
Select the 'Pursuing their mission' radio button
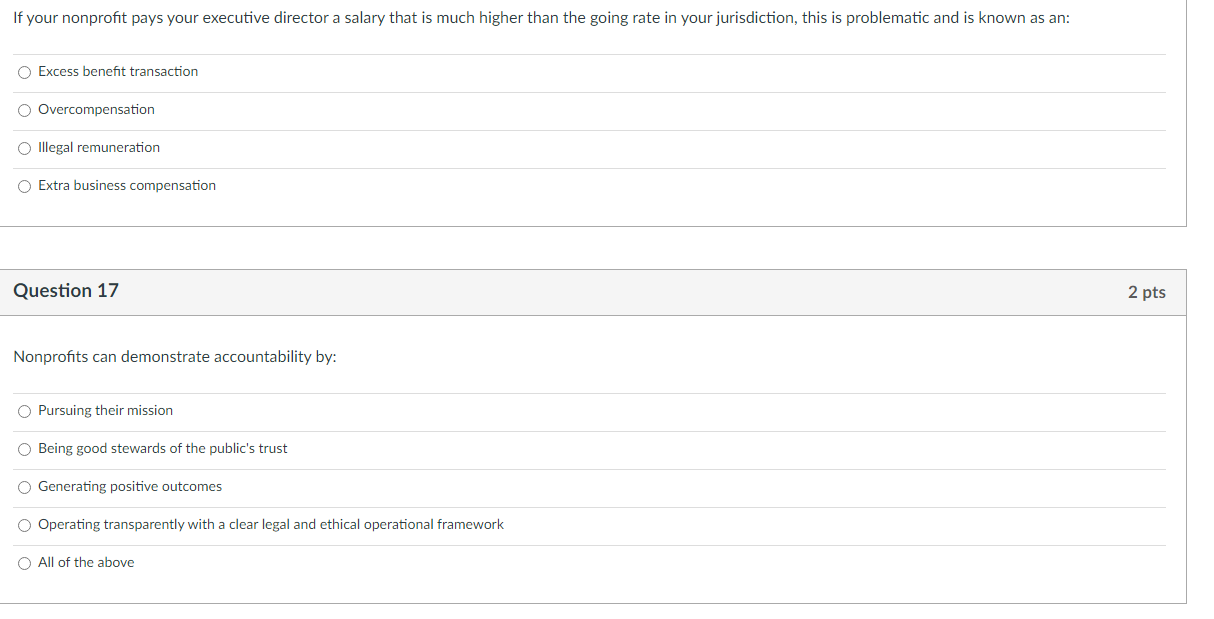(24, 411)
